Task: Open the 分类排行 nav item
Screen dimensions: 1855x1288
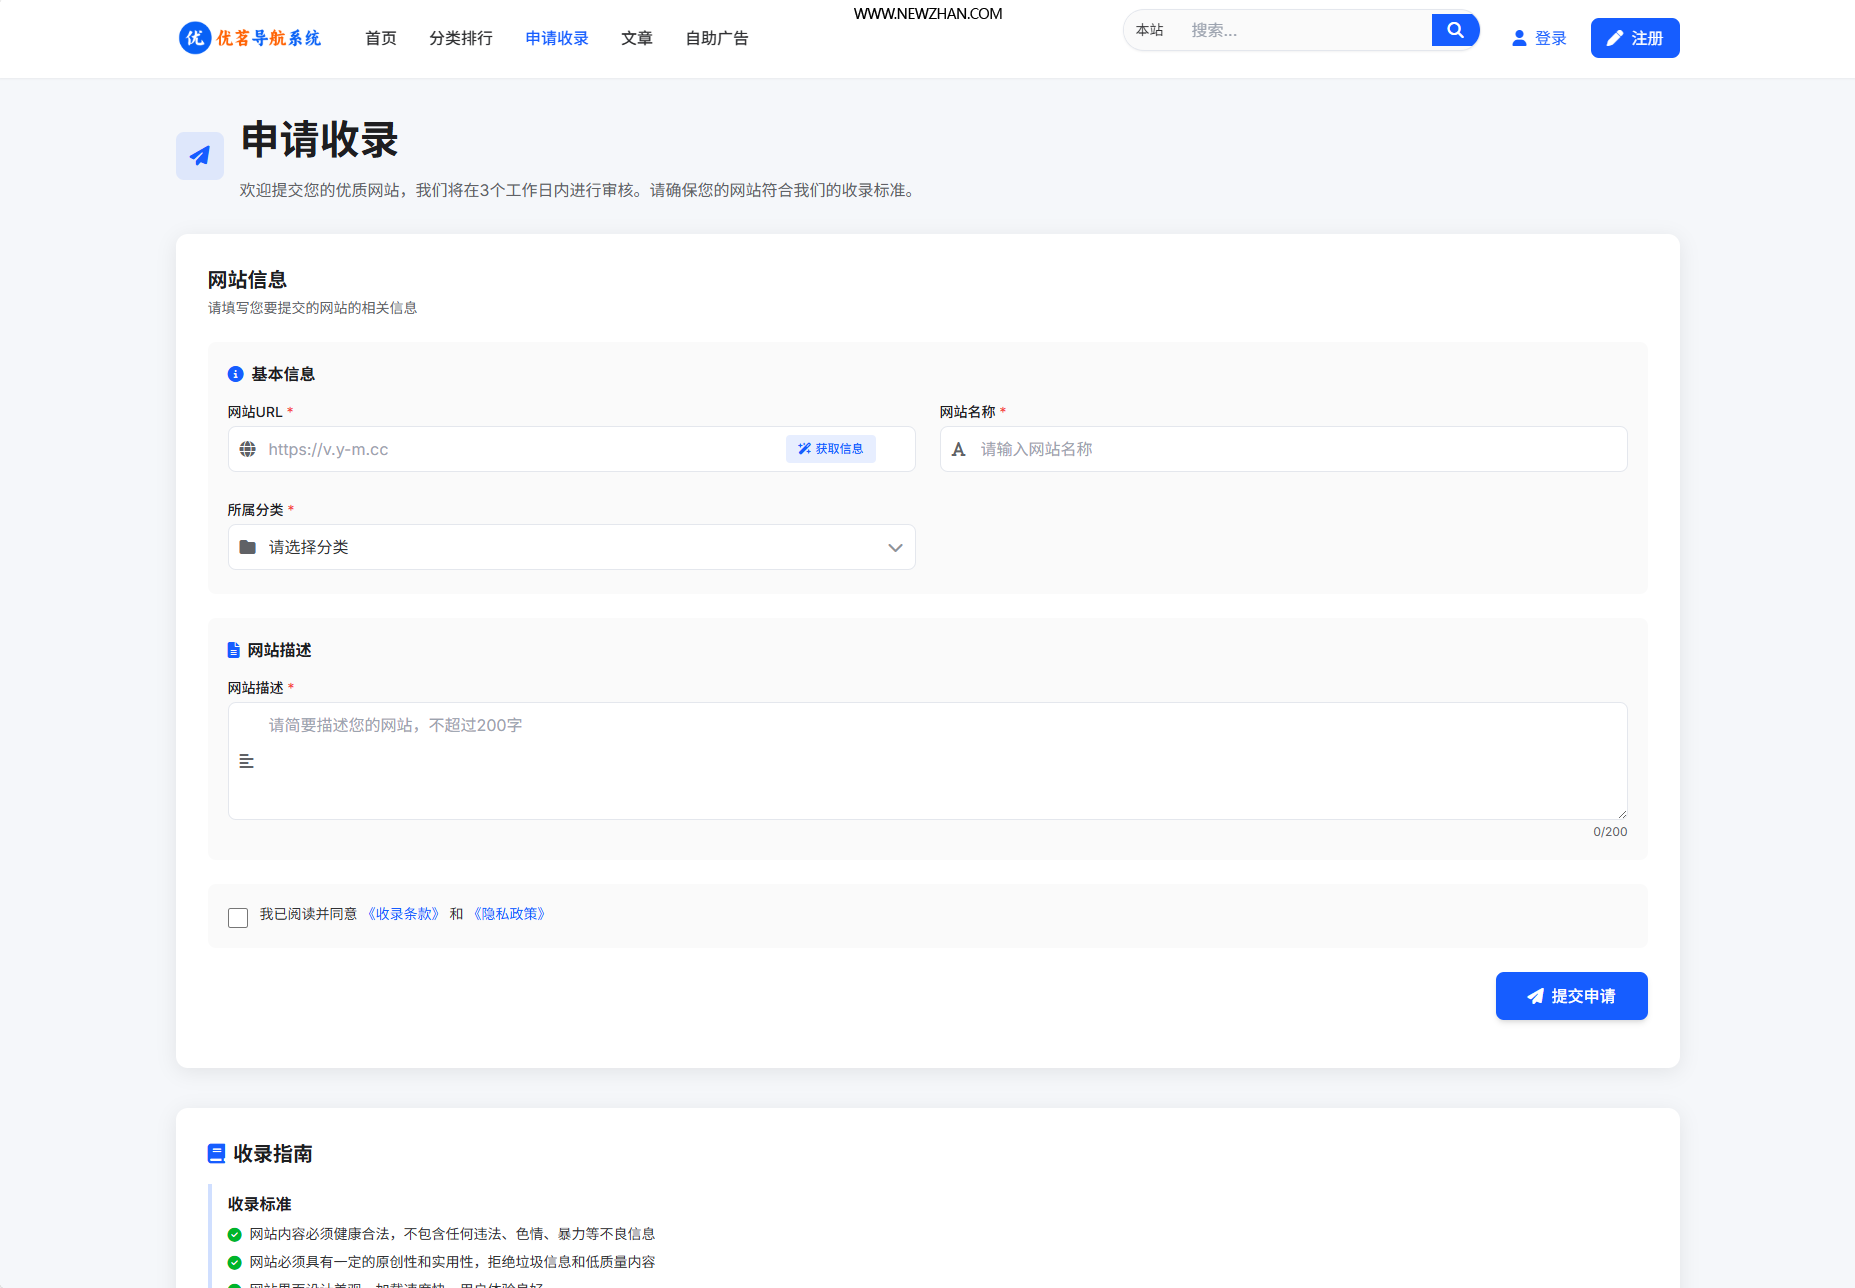Action: (461, 38)
